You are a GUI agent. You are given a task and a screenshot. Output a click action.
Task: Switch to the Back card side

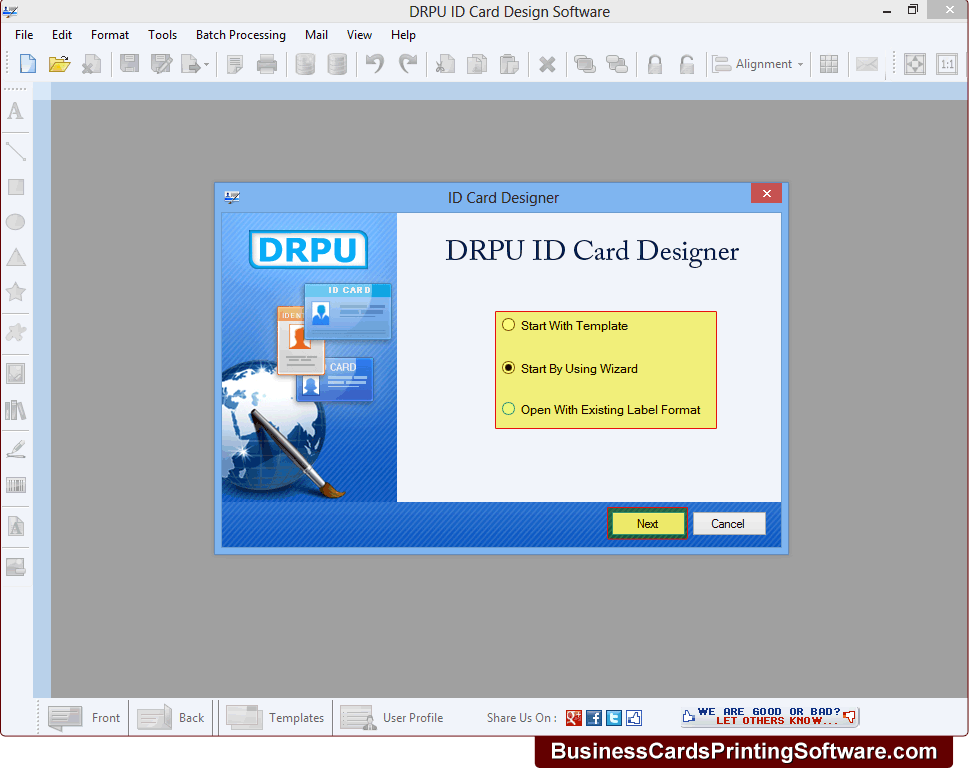point(171,717)
